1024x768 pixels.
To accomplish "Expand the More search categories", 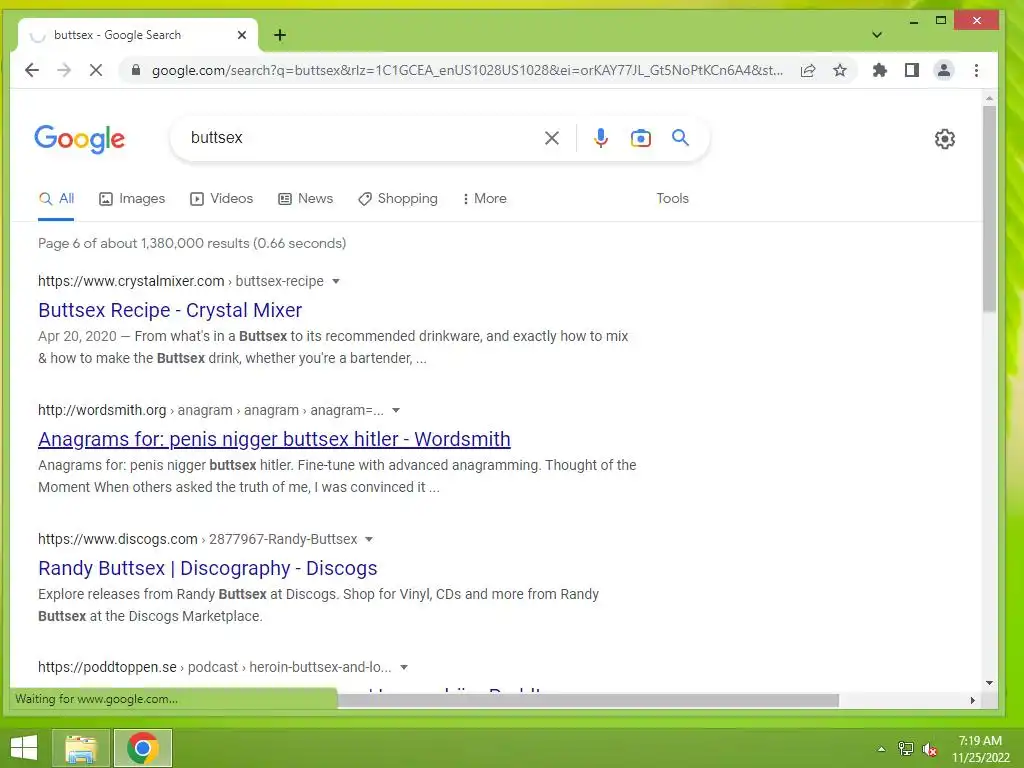I will pyautogui.click(x=484, y=199).
